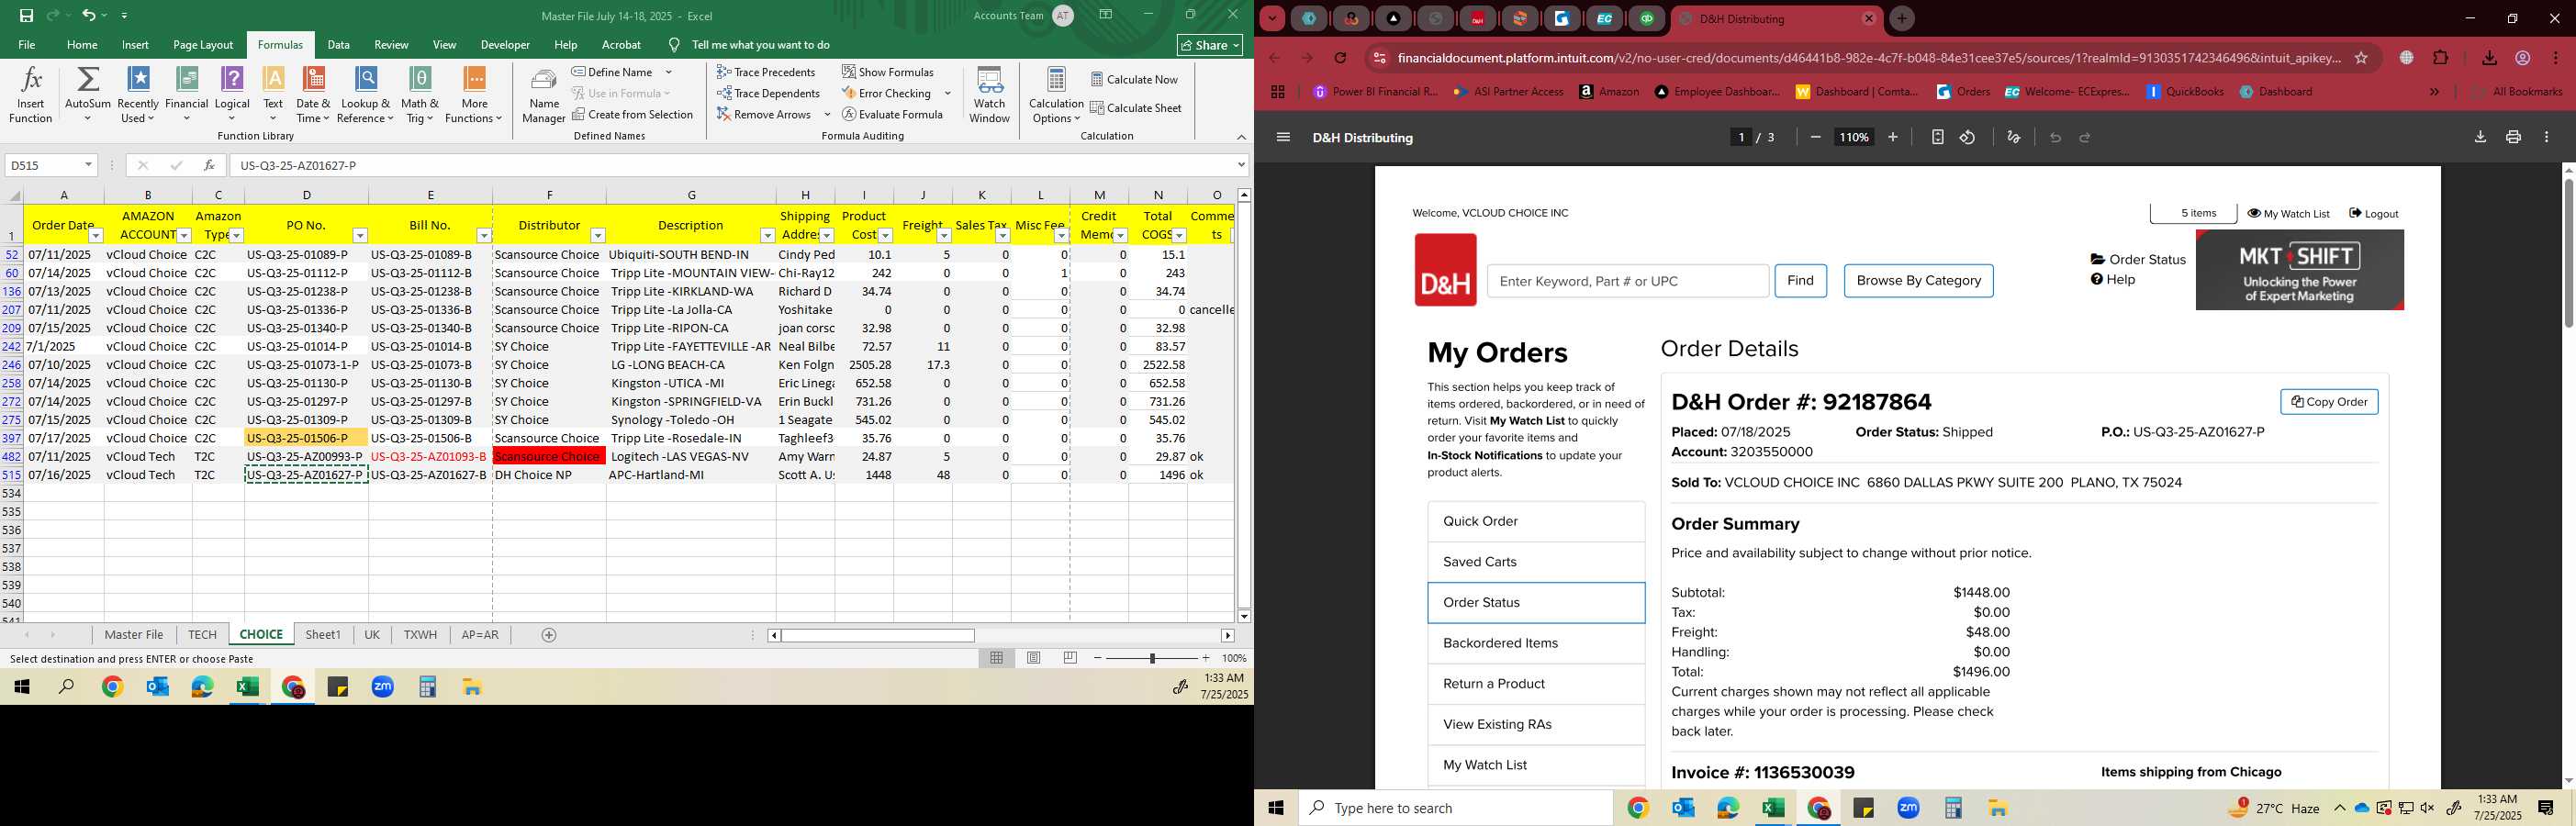Click Show Formulas
The height and width of the screenshot is (826, 2576).
[887, 72]
